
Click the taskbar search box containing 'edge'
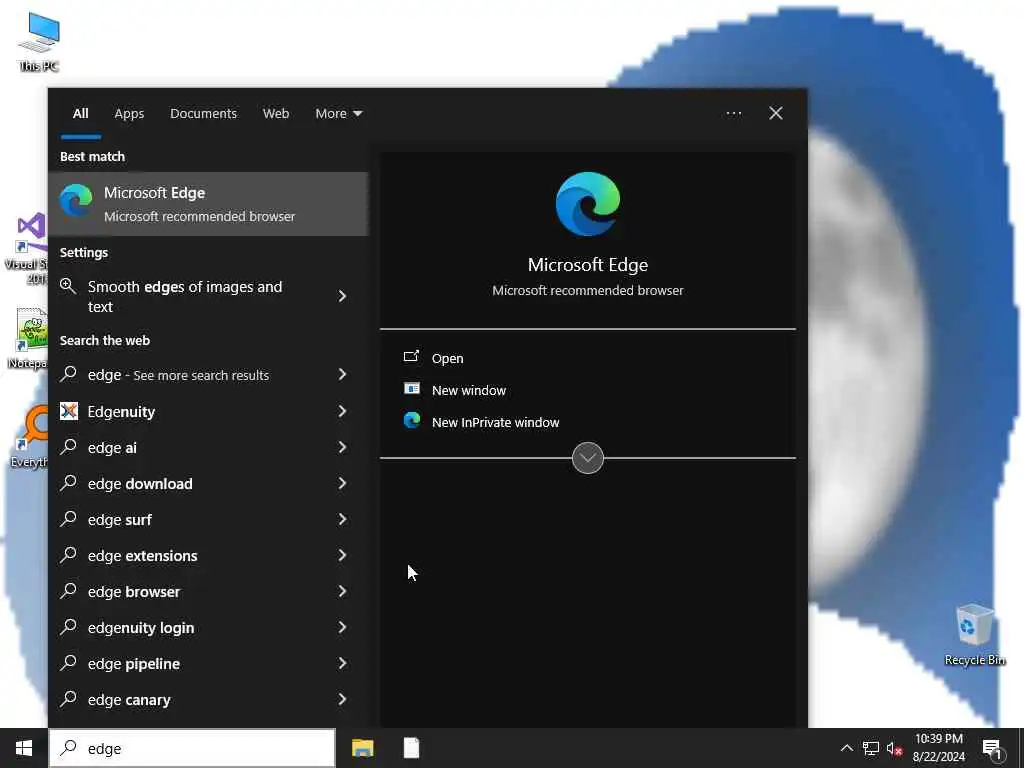coord(192,748)
